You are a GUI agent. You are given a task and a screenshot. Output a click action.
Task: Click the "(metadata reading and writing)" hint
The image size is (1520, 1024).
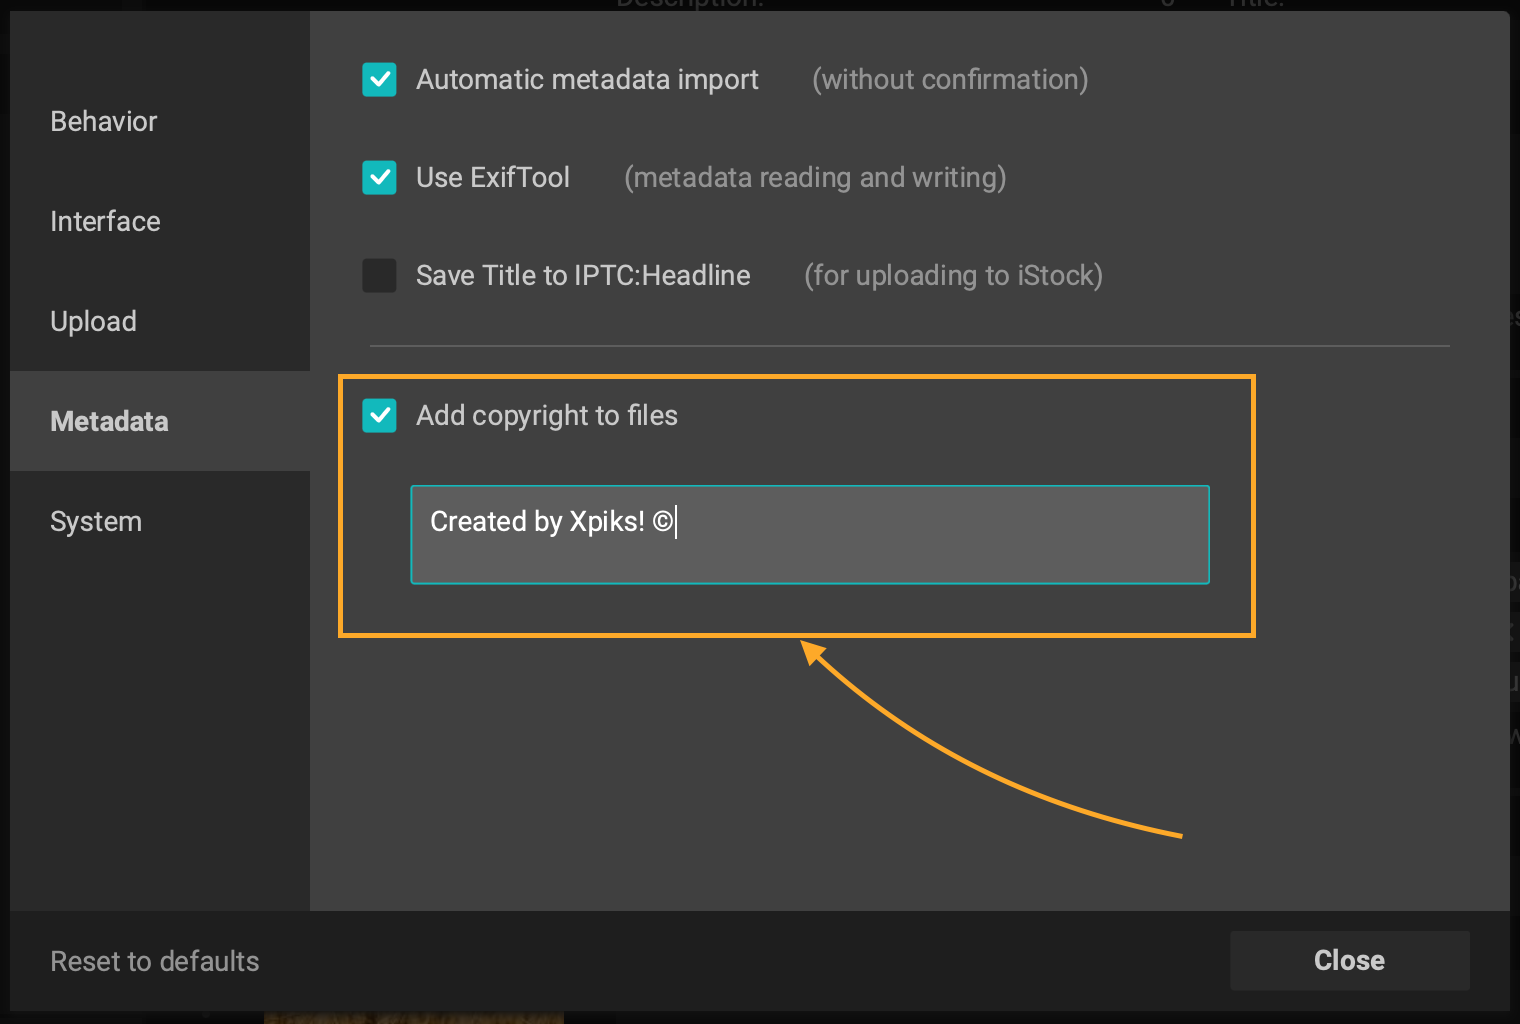point(814,178)
